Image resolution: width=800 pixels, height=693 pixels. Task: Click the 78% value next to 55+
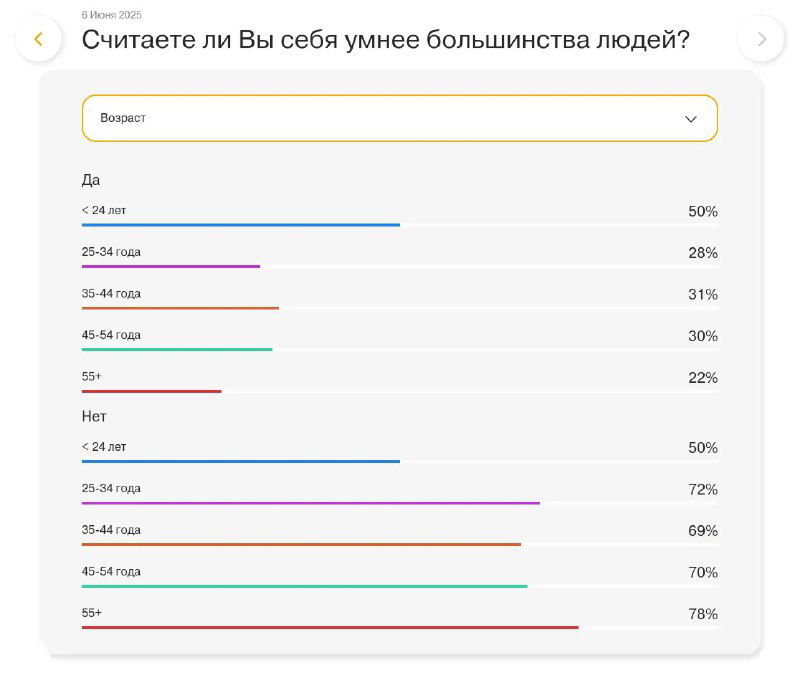(x=704, y=612)
